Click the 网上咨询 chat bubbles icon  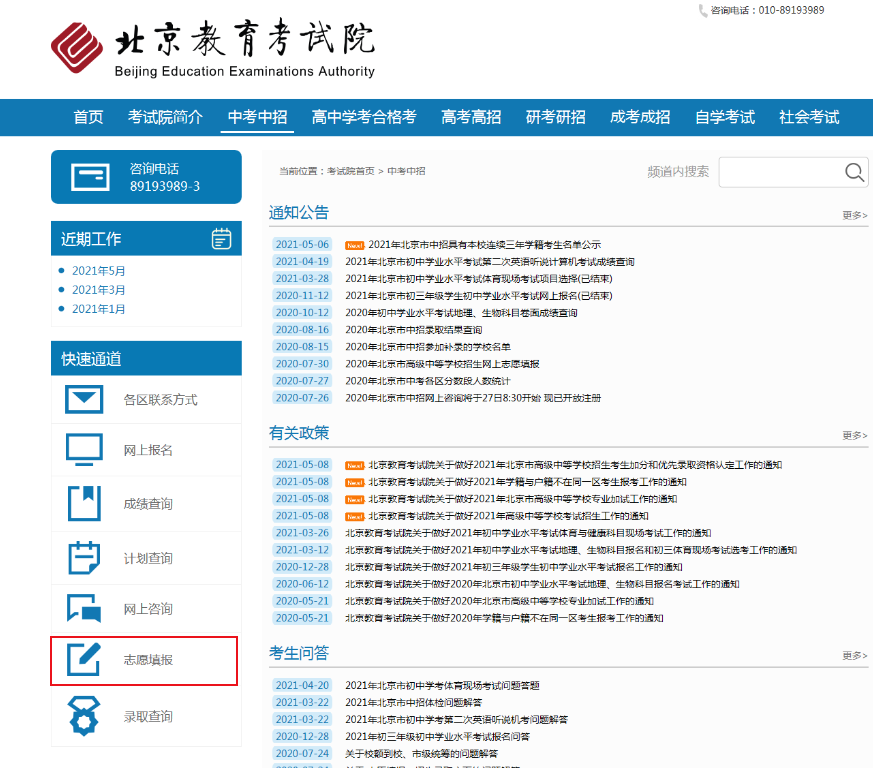[84, 608]
